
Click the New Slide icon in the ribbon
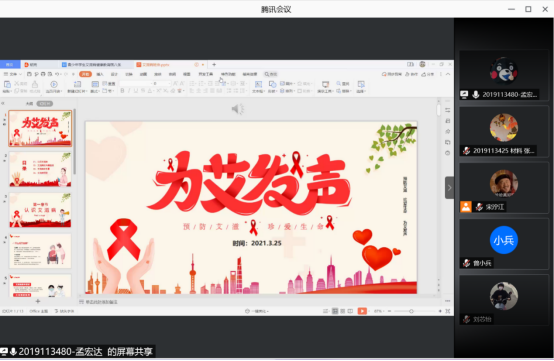[x=77, y=84]
